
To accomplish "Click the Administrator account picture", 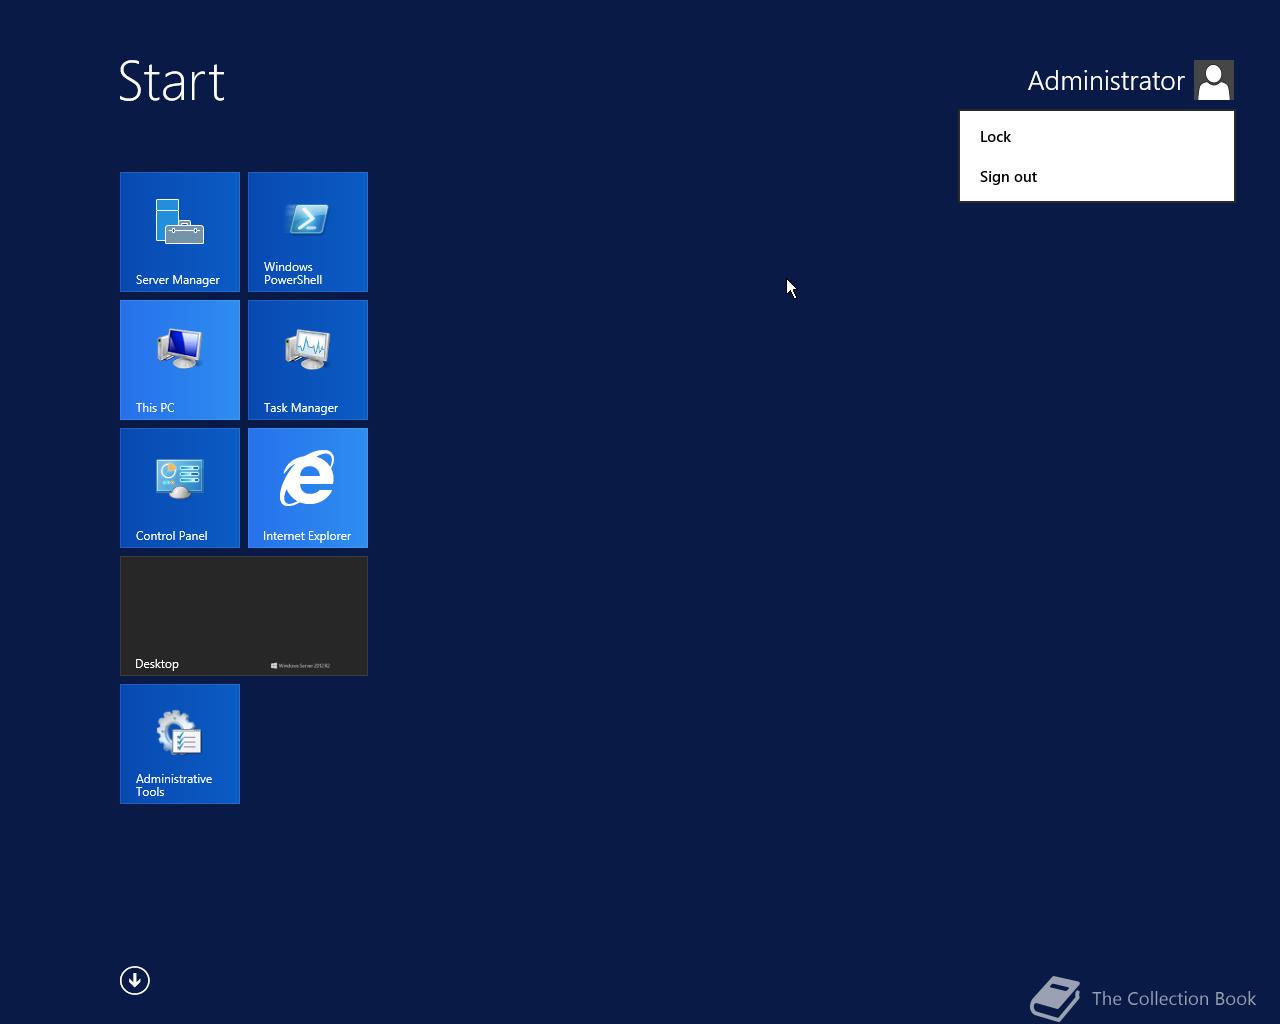I will 1214,80.
